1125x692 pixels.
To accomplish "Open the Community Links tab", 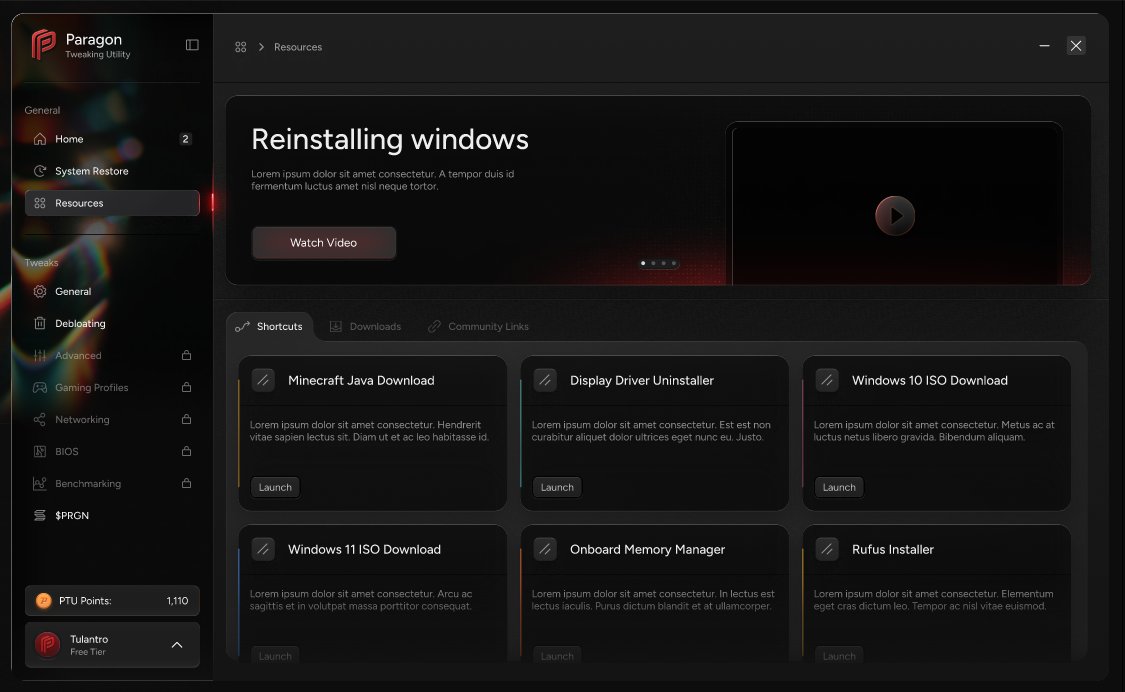I will point(479,327).
